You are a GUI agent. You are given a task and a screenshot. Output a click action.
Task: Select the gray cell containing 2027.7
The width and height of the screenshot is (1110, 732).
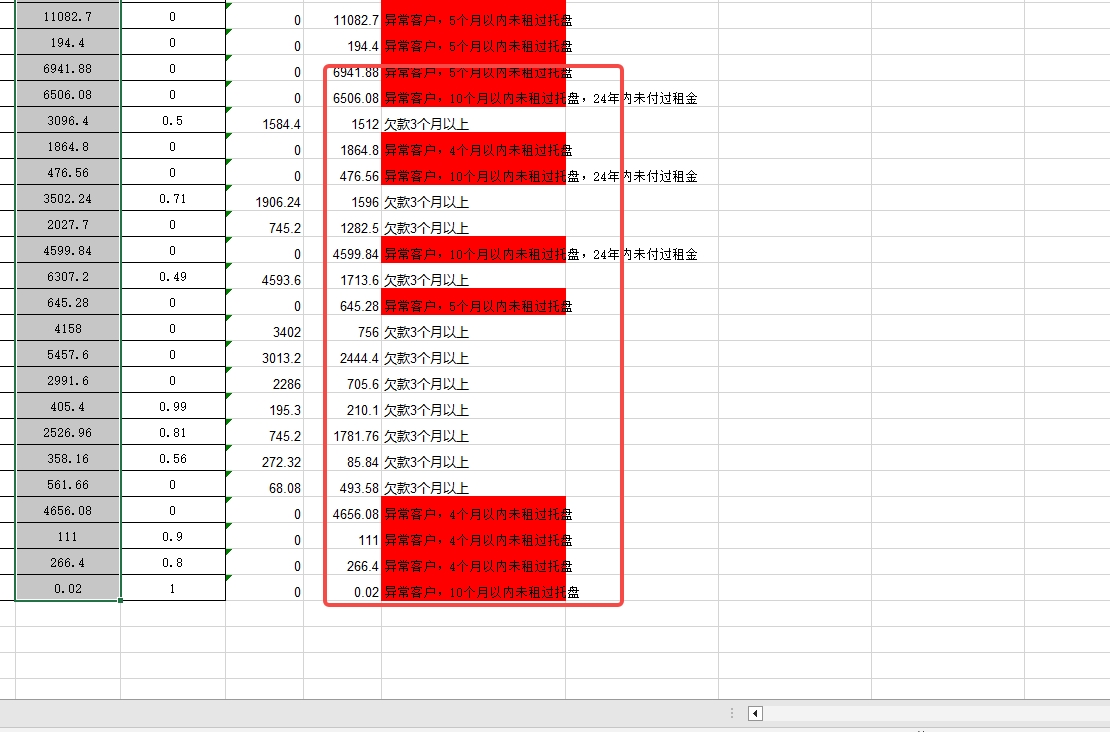tap(68, 224)
